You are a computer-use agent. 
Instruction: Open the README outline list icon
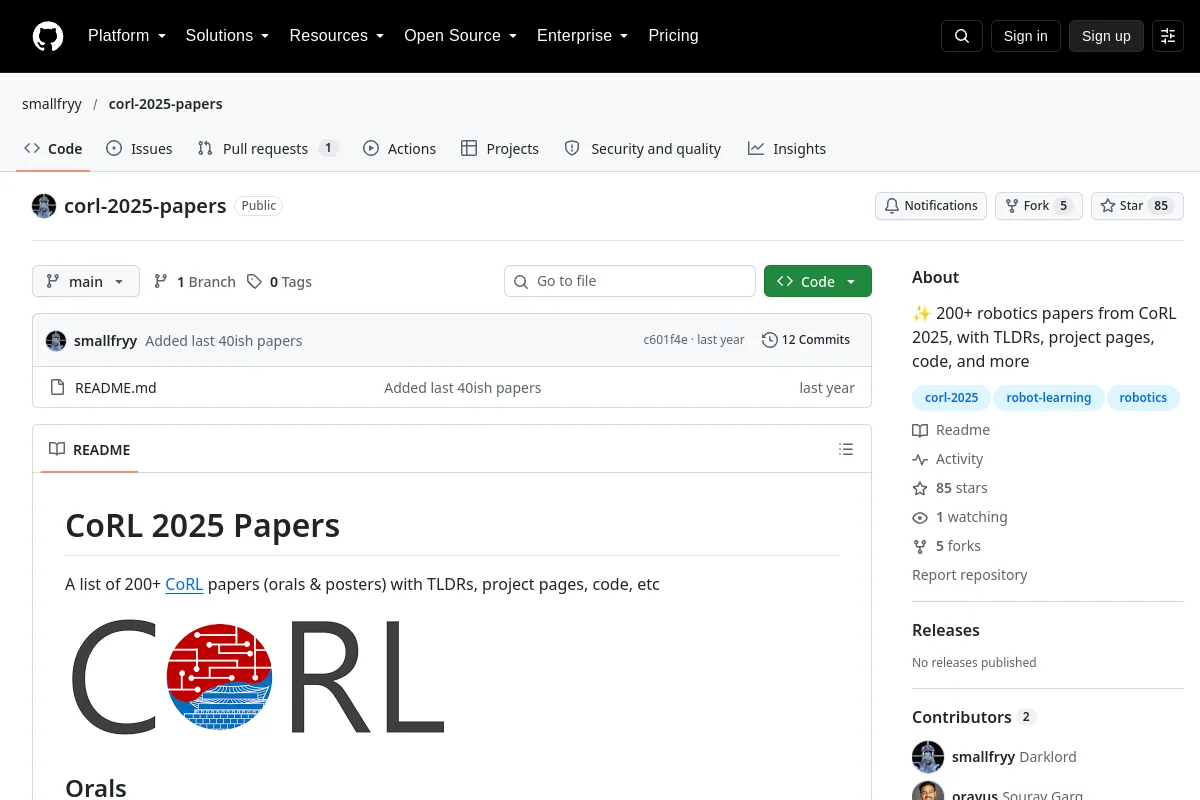pyautogui.click(x=846, y=449)
